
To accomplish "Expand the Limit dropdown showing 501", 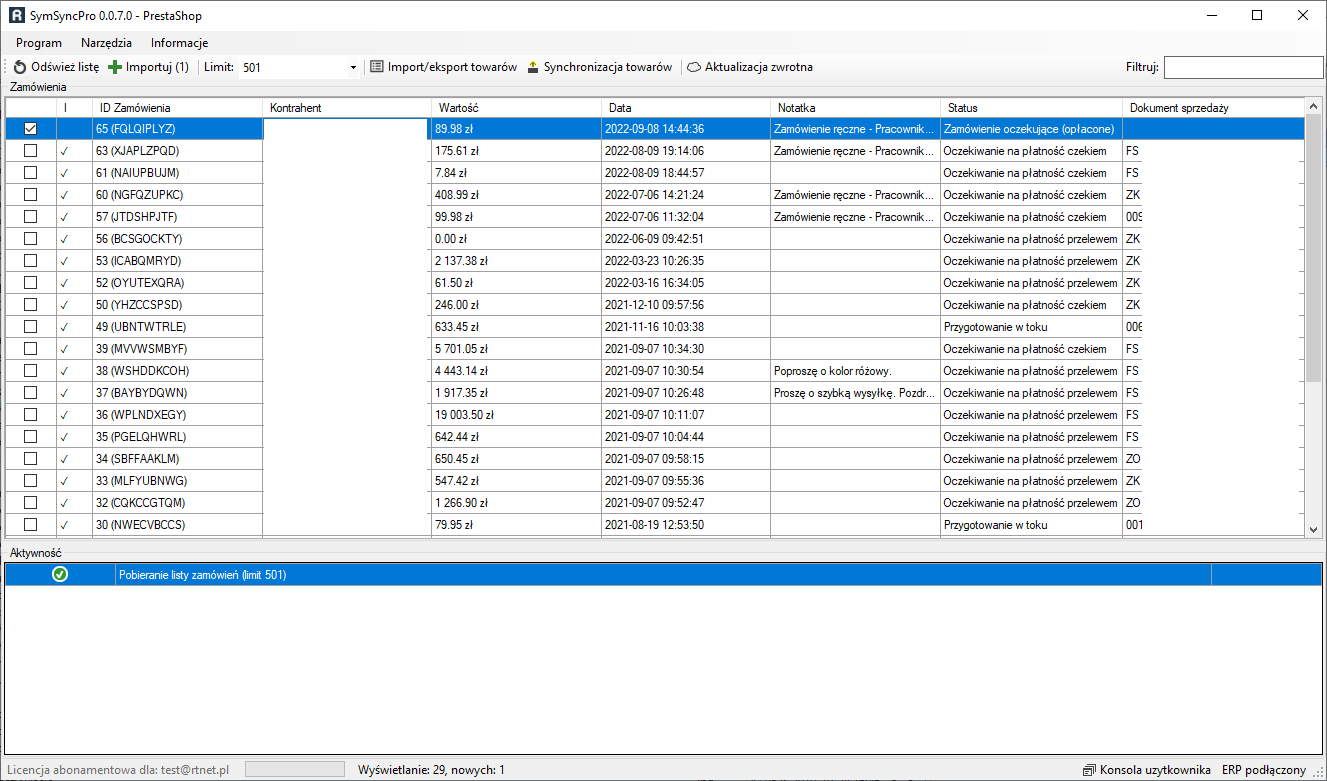I will [353, 67].
